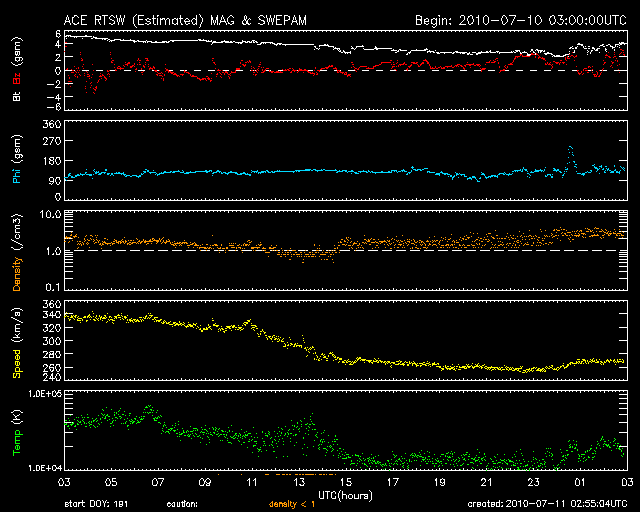Click the '10.0' tick on the Density axis
The width and height of the screenshot is (640, 512).
coord(51,214)
